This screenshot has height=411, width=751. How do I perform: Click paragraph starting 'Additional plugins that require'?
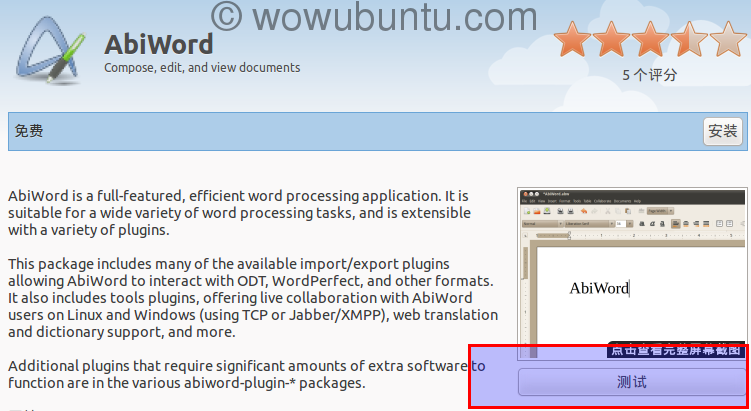tap(247, 374)
